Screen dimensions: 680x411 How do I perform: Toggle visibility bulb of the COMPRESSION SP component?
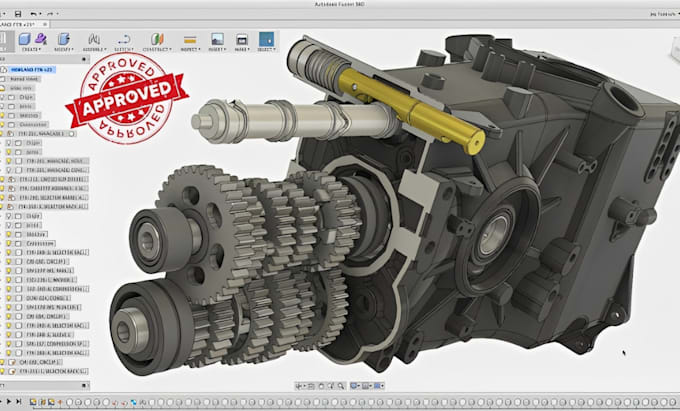pyautogui.click(x=8, y=344)
